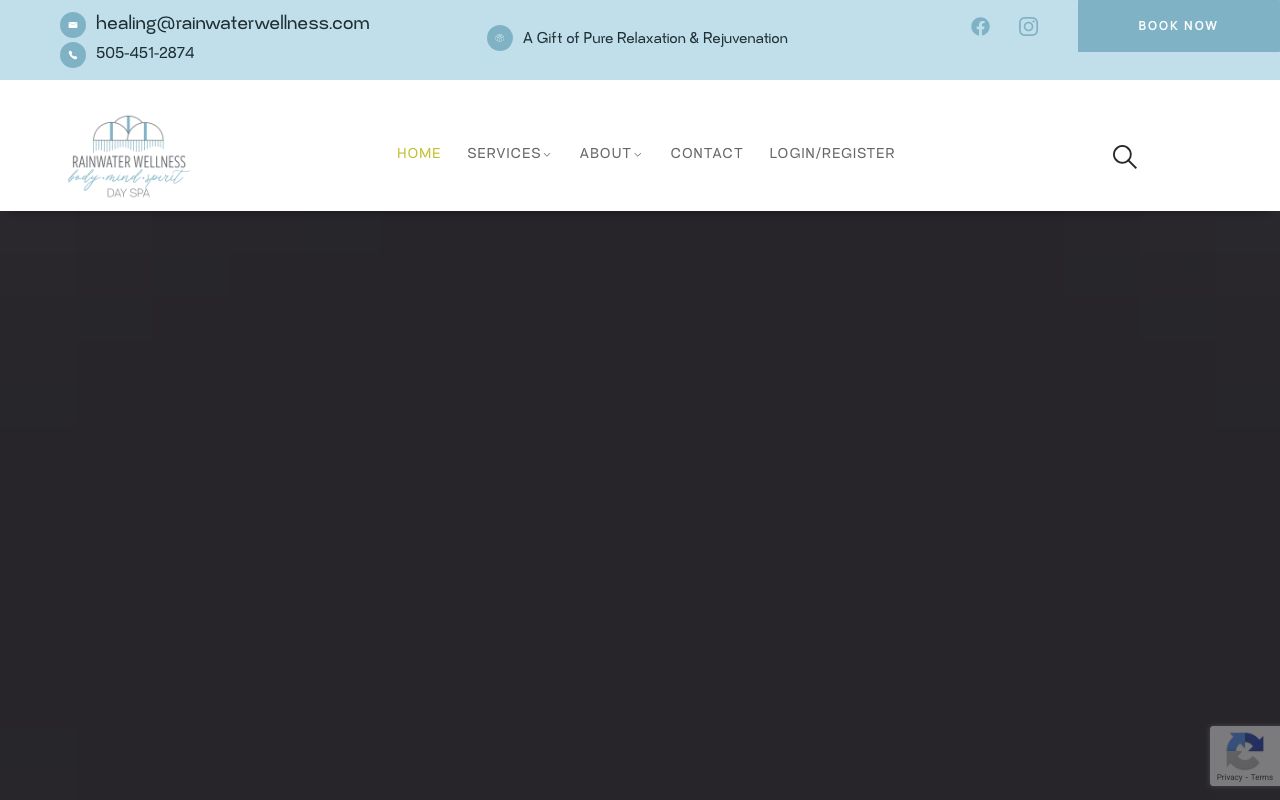Click the Rainwater Wellness Day Spa logo
Image resolution: width=1280 pixels, height=800 pixels.
point(128,156)
